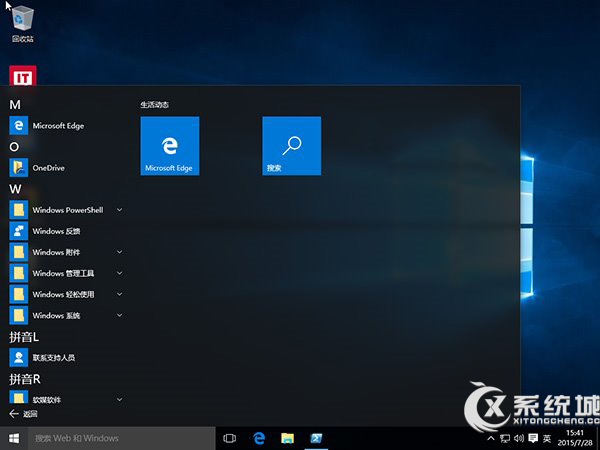Click the Windows 轻松使用 folder icon
The height and width of the screenshot is (450, 600).
point(18,294)
